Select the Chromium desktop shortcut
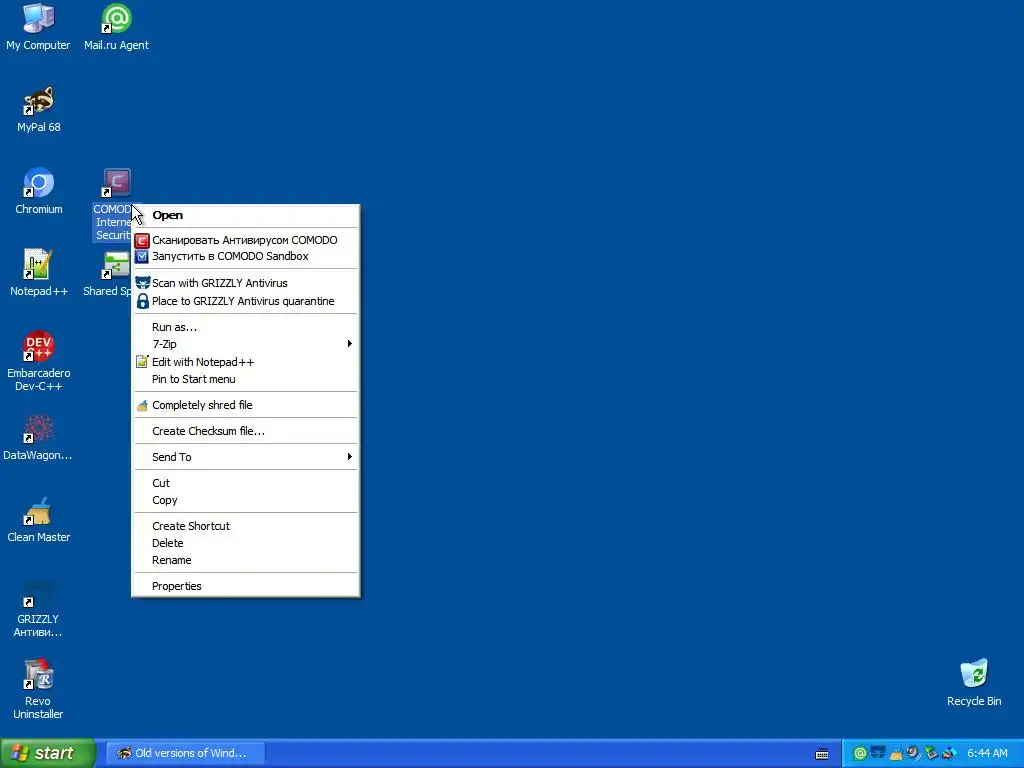The width and height of the screenshot is (1024, 768). coord(39,191)
